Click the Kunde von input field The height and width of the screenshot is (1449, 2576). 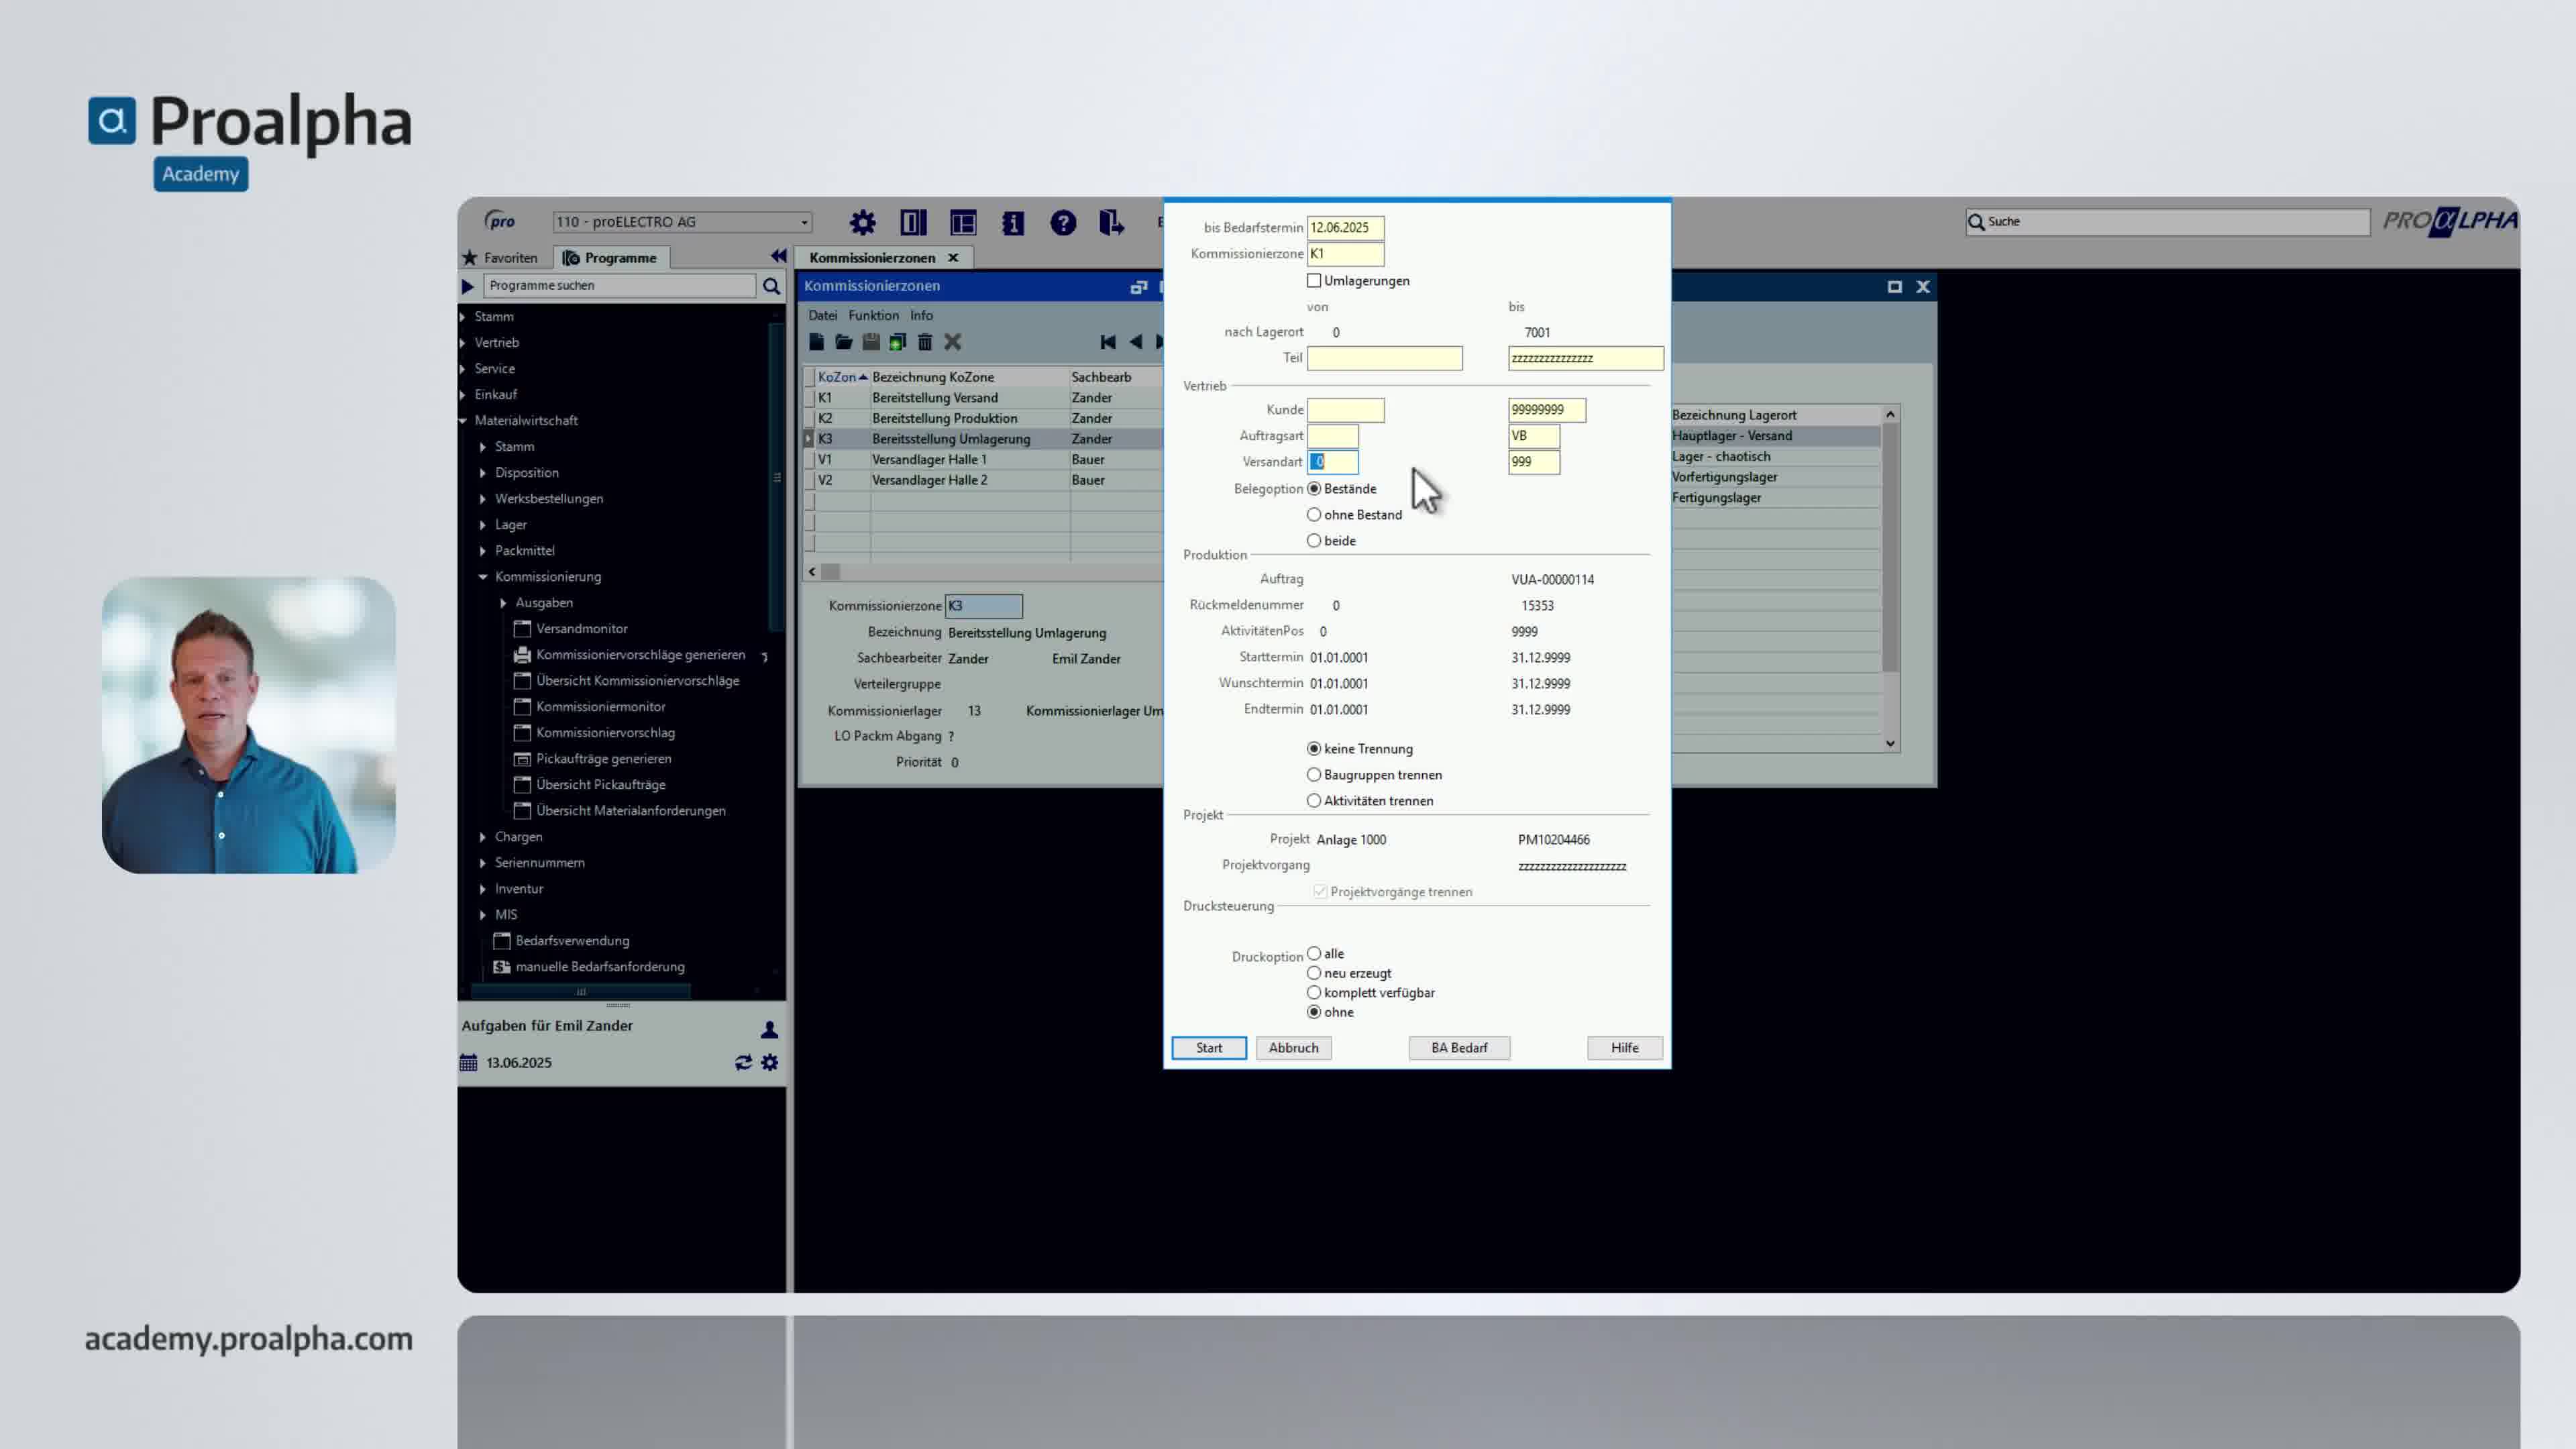click(1345, 410)
